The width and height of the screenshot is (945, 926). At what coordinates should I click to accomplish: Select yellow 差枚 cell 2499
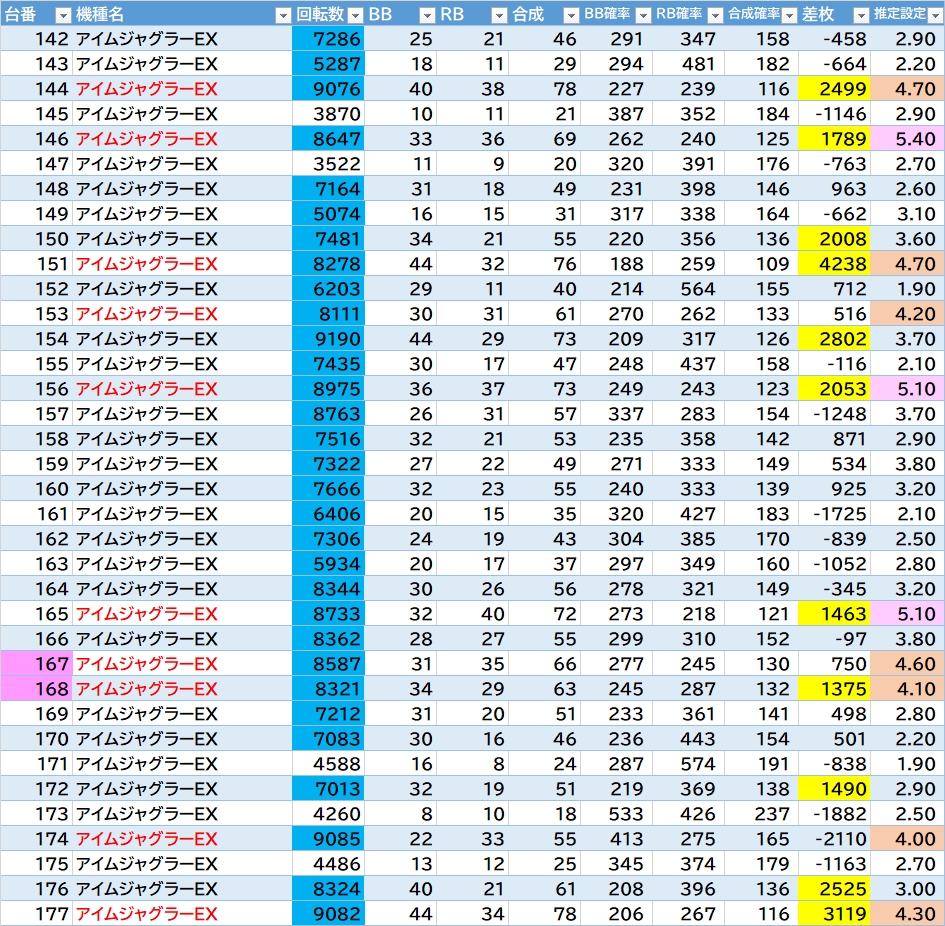834,89
